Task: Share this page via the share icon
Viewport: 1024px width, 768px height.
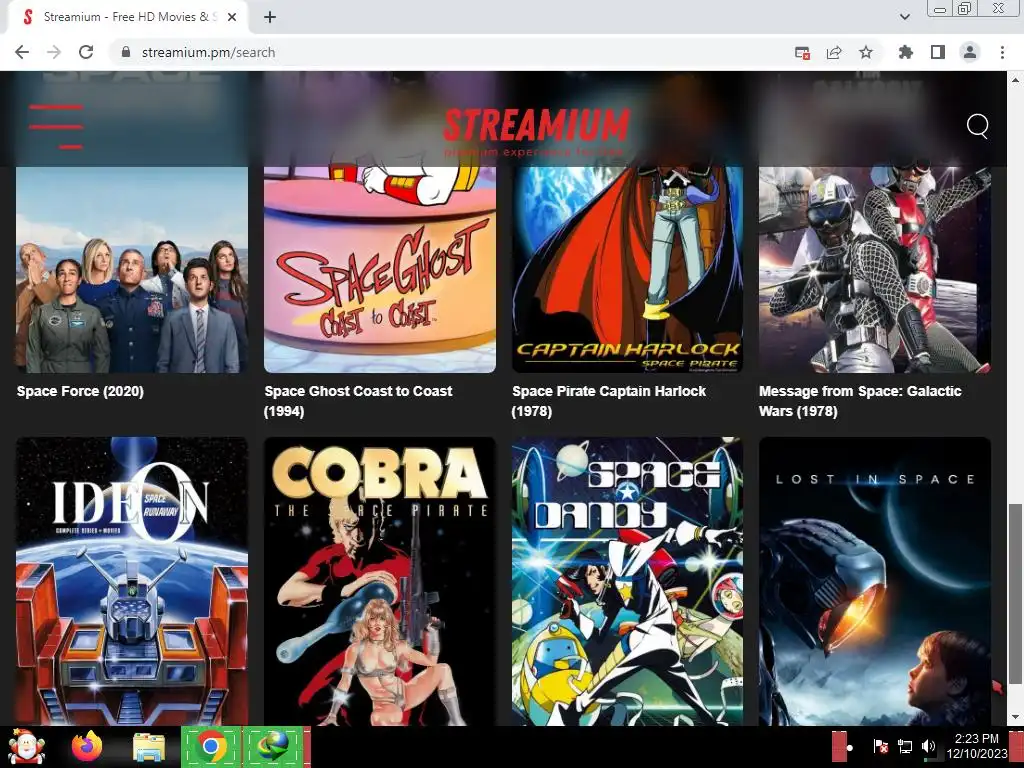Action: click(834, 52)
